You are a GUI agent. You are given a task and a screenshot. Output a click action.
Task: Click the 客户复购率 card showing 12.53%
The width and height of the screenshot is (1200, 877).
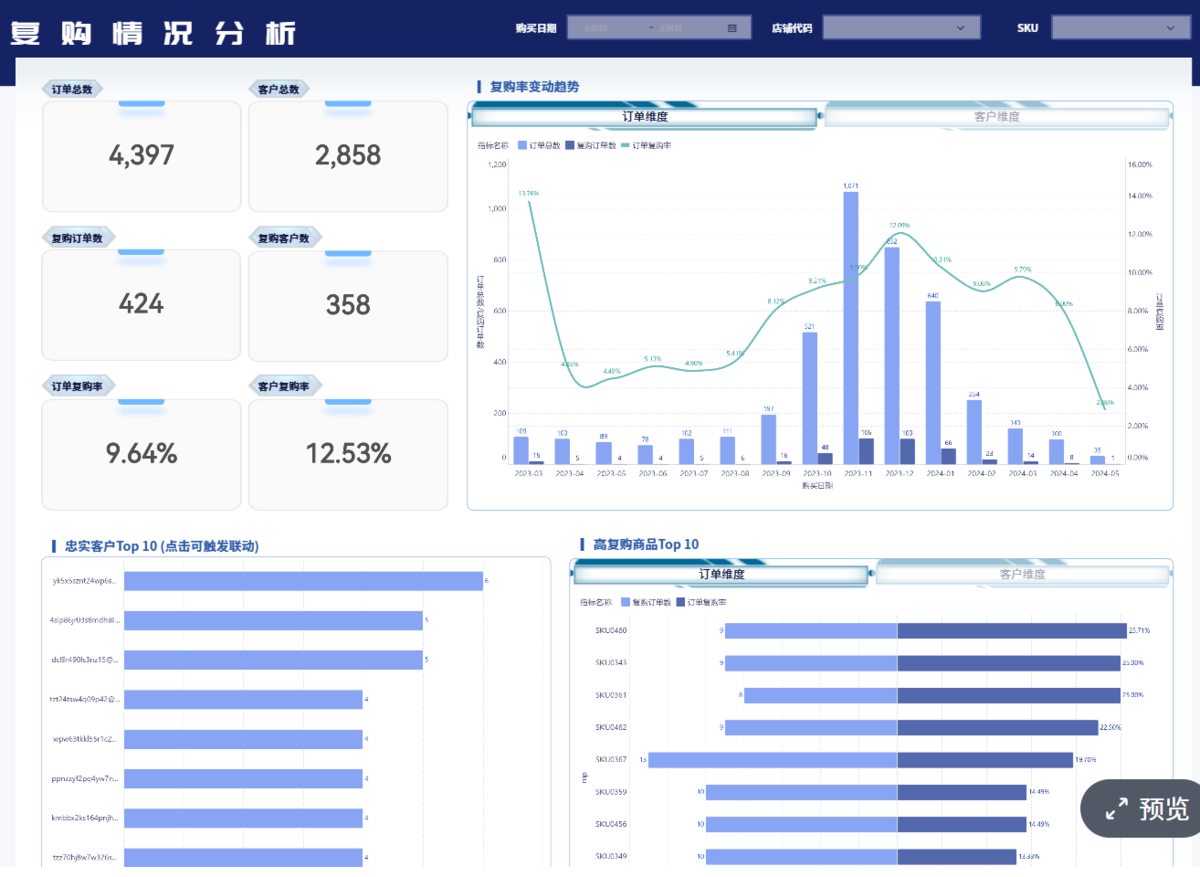pyautogui.click(x=348, y=455)
